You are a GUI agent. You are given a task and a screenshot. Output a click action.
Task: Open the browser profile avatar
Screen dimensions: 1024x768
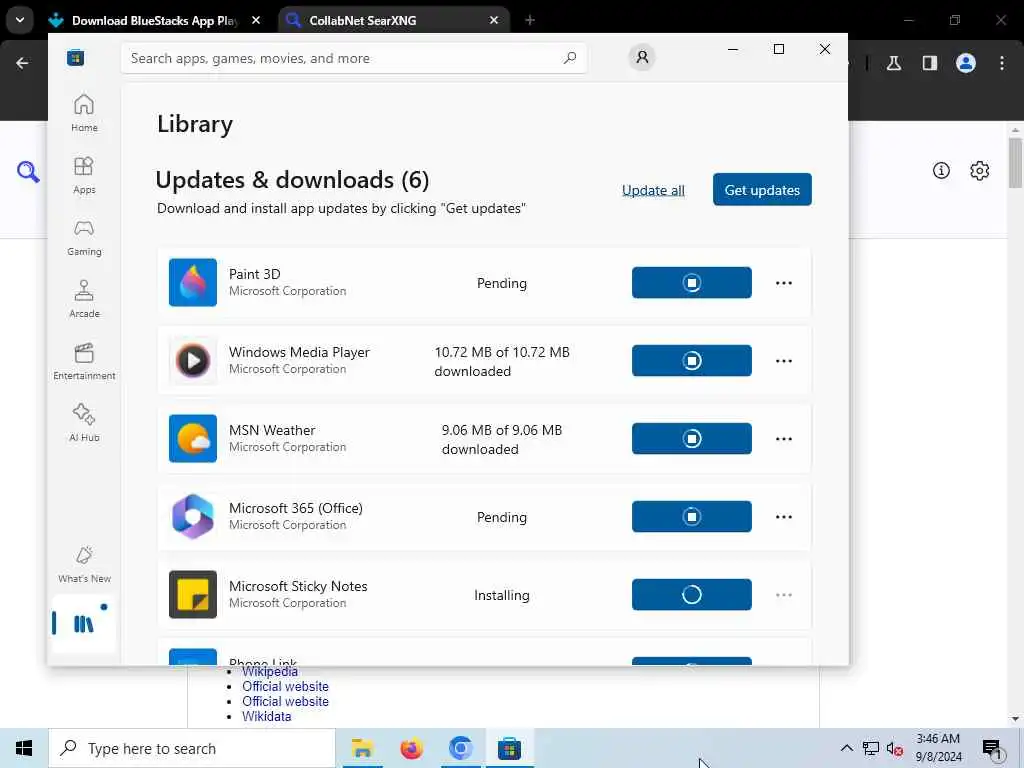[966, 63]
